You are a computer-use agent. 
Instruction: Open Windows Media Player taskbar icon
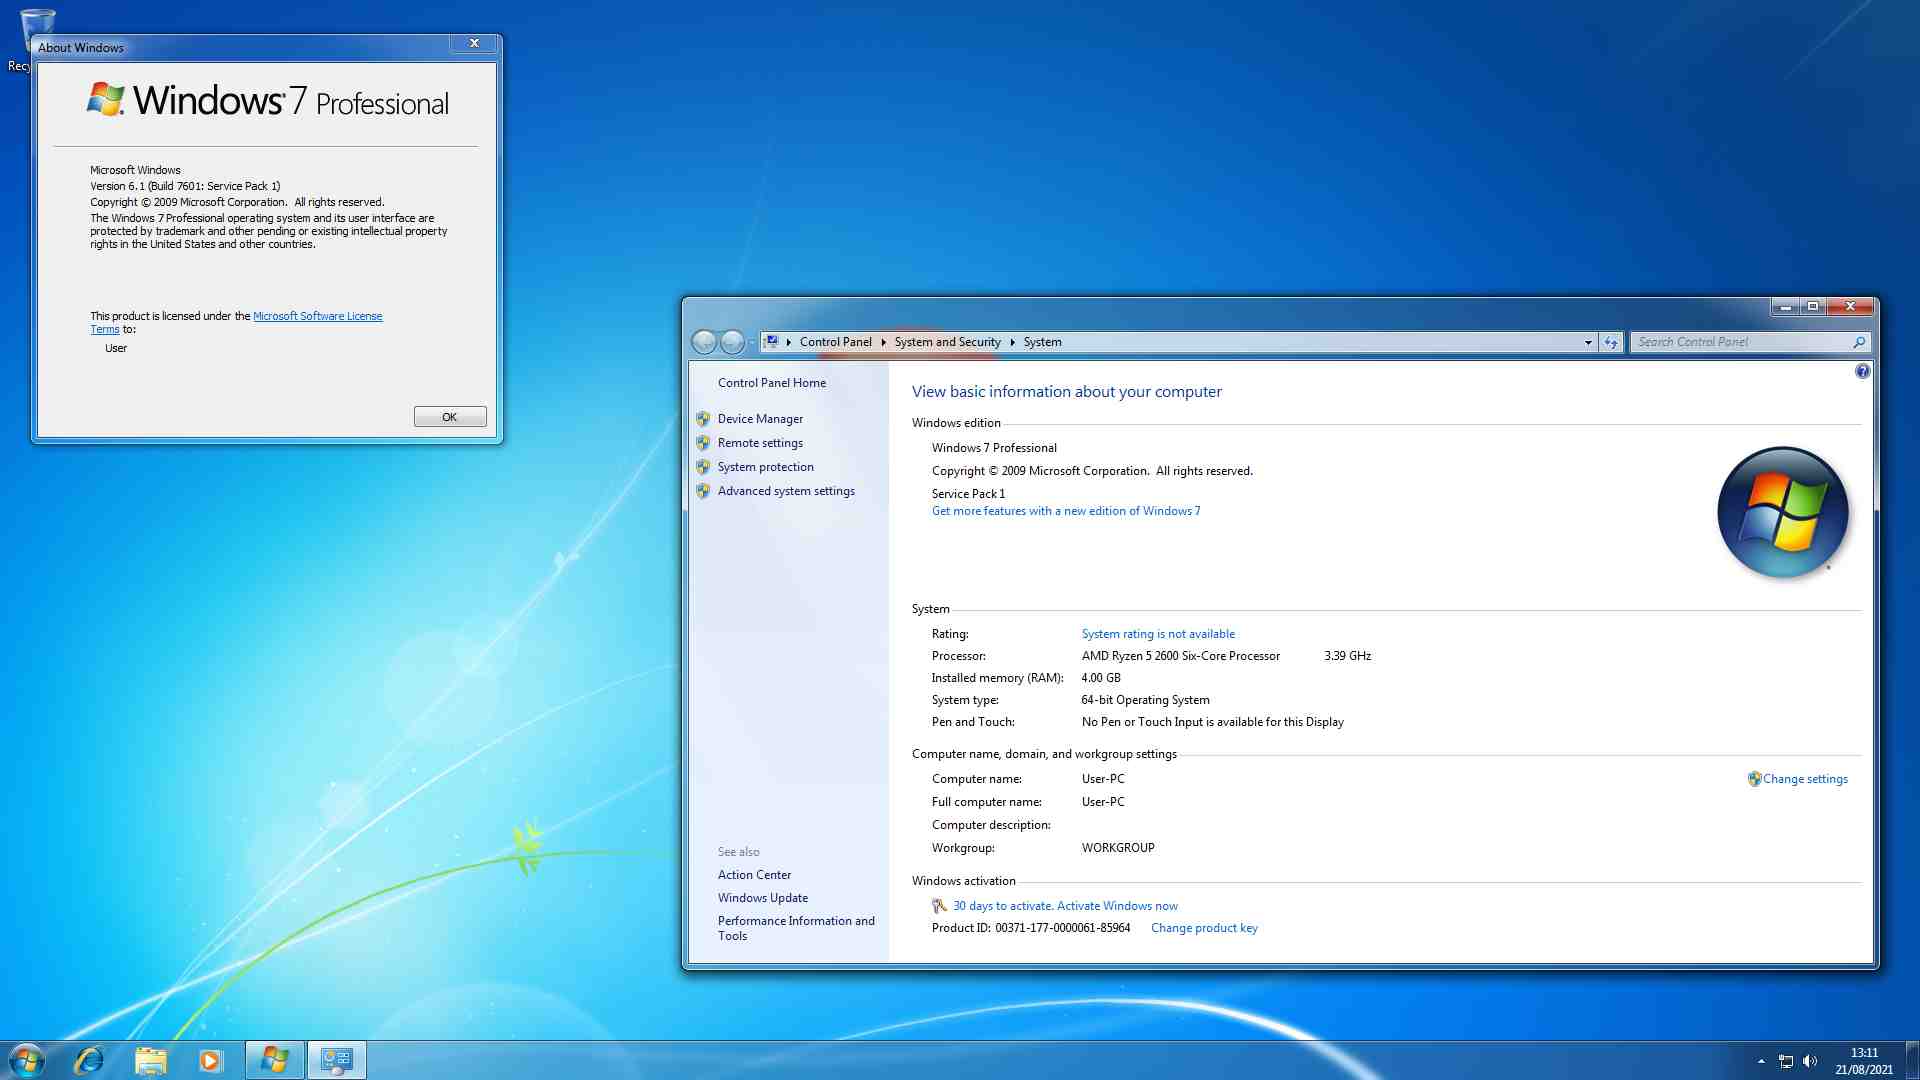click(x=210, y=1060)
